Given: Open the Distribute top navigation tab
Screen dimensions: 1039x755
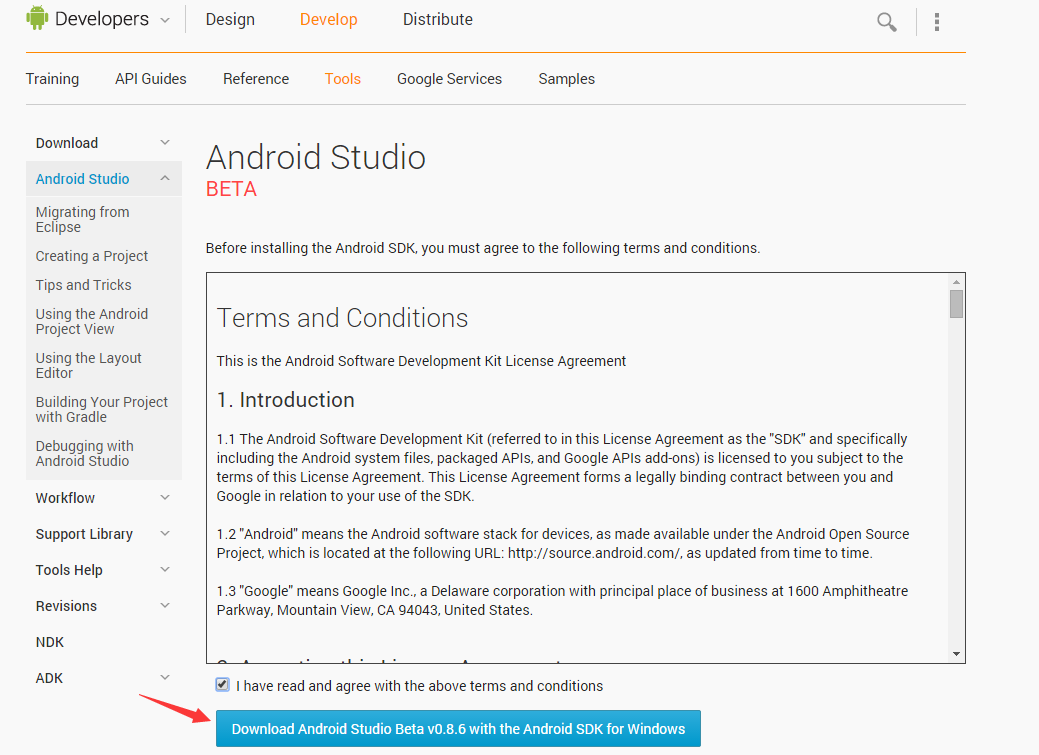Looking at the screenshot, I should click(438, 20).
